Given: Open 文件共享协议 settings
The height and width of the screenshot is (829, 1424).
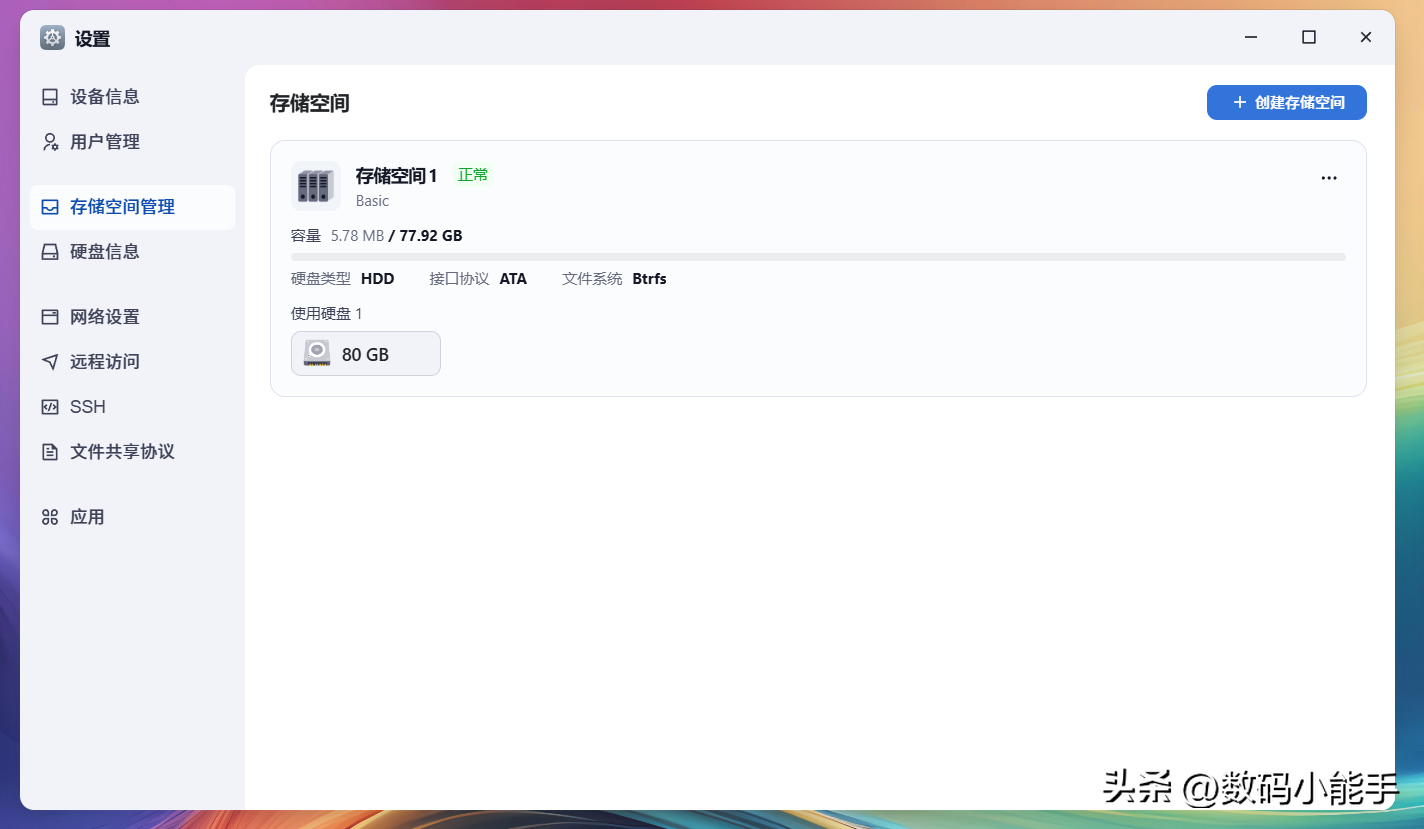Looking at the screenshot, I should [133, 452].
